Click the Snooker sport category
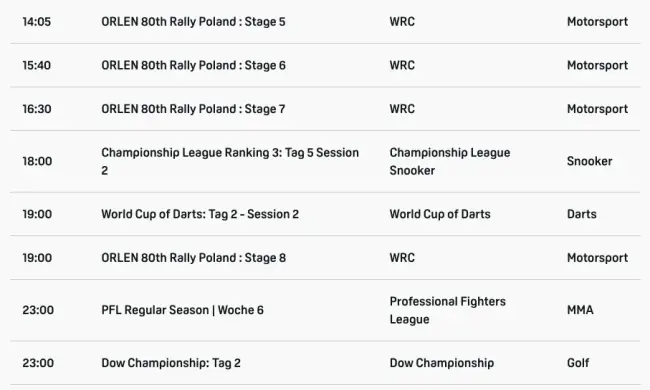Viewport: 650px width, 390px height. [589, 161]
